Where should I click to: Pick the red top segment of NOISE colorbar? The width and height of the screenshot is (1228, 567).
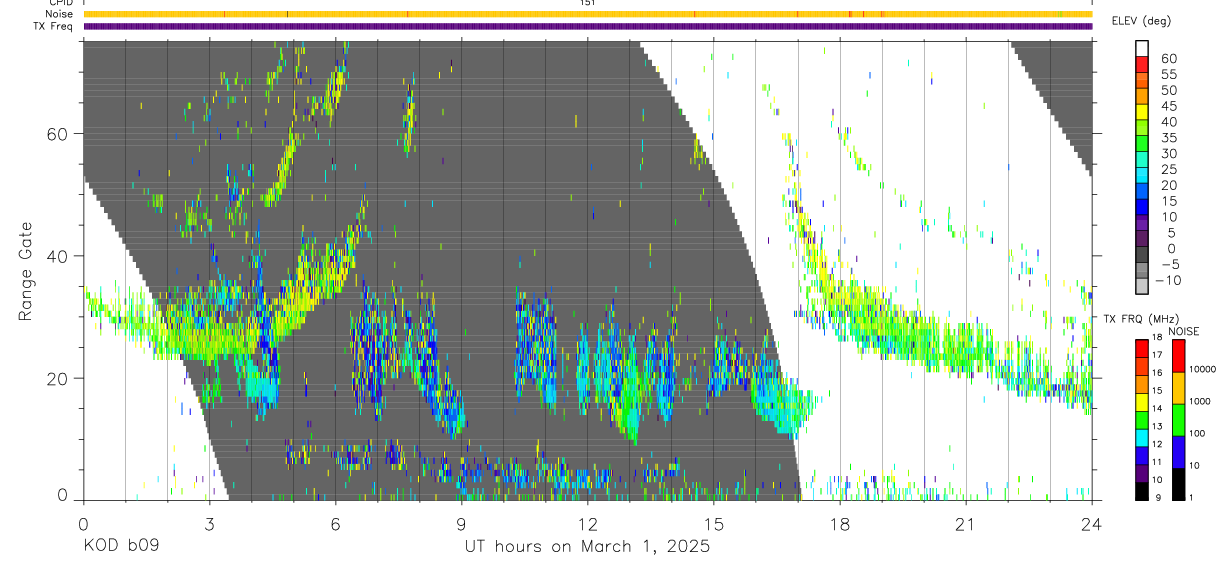(x=1179, y=356)
